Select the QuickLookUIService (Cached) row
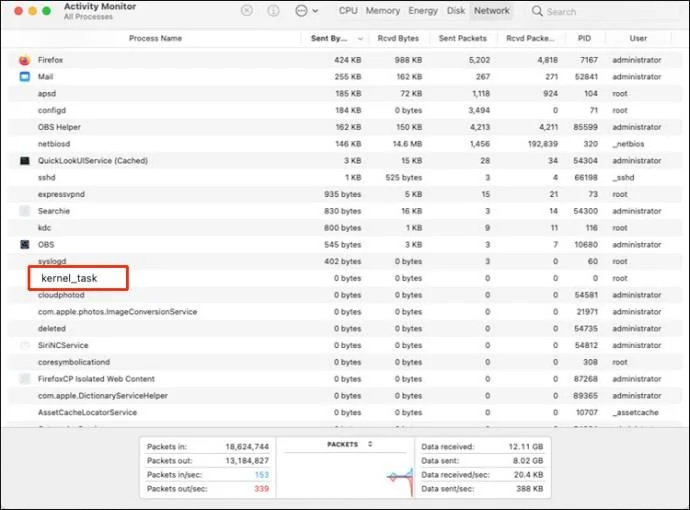The image size is (690, 510). point(345,161)
